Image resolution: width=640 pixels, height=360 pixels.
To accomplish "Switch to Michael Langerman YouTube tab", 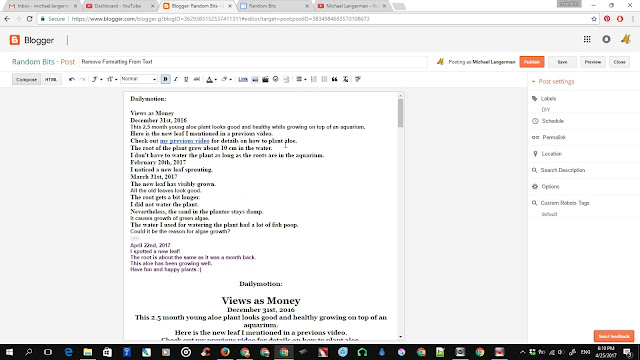I will pos(351,6).
